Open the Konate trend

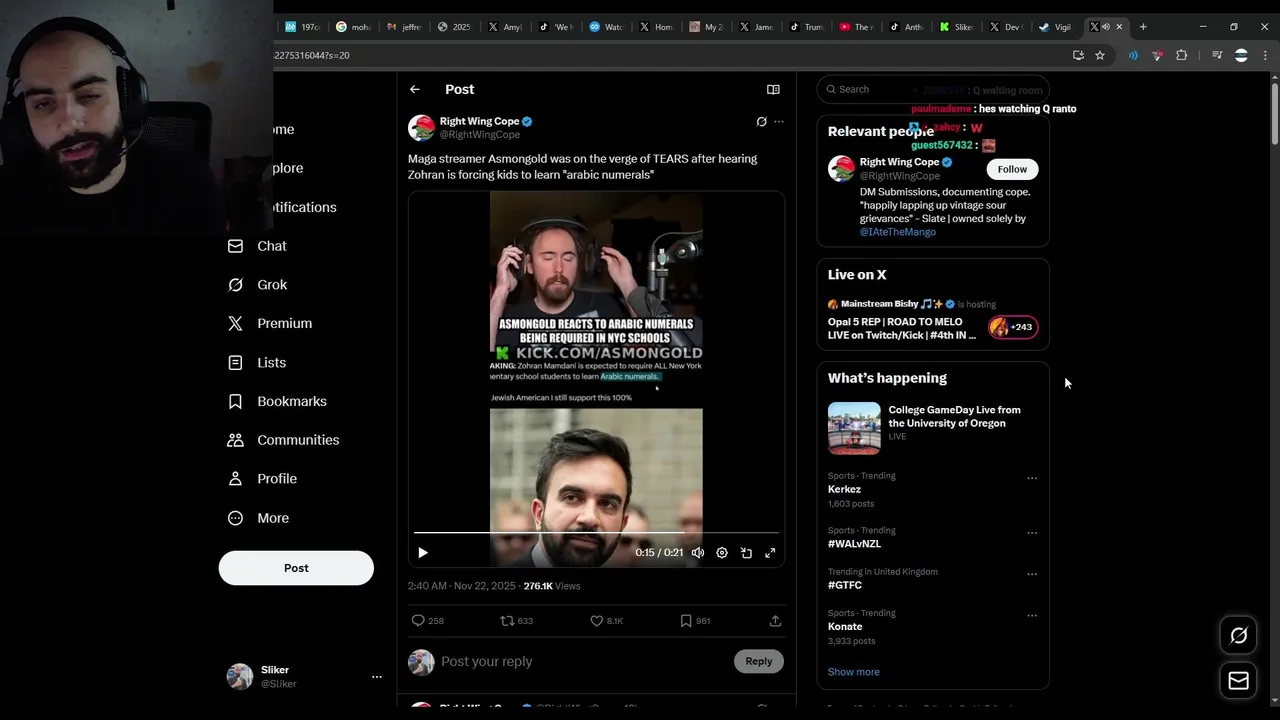tap(845, 627)
